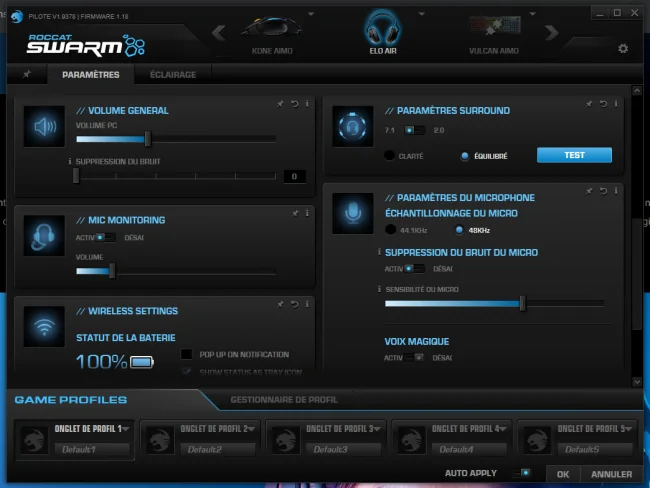Reset the Paramètres Surround panel
This screenshot has height=488, width=650.
pyautogui.click(x=603, y=104)
